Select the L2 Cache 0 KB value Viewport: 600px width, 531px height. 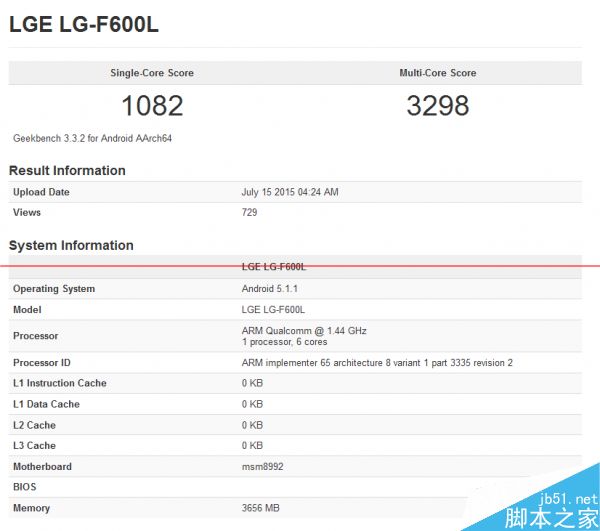point(252,425)
